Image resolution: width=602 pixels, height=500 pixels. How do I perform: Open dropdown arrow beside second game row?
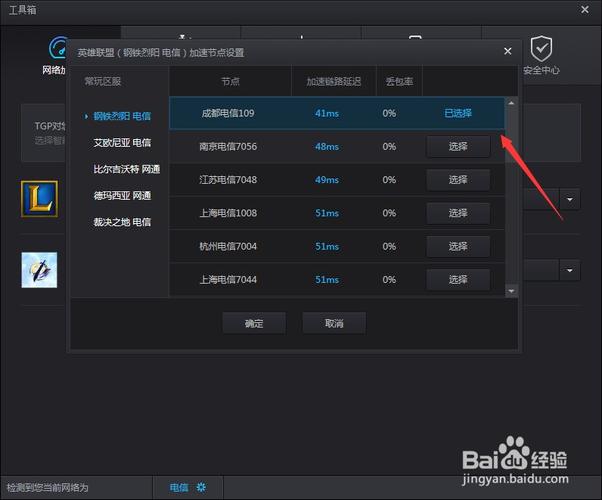[570, 270]
